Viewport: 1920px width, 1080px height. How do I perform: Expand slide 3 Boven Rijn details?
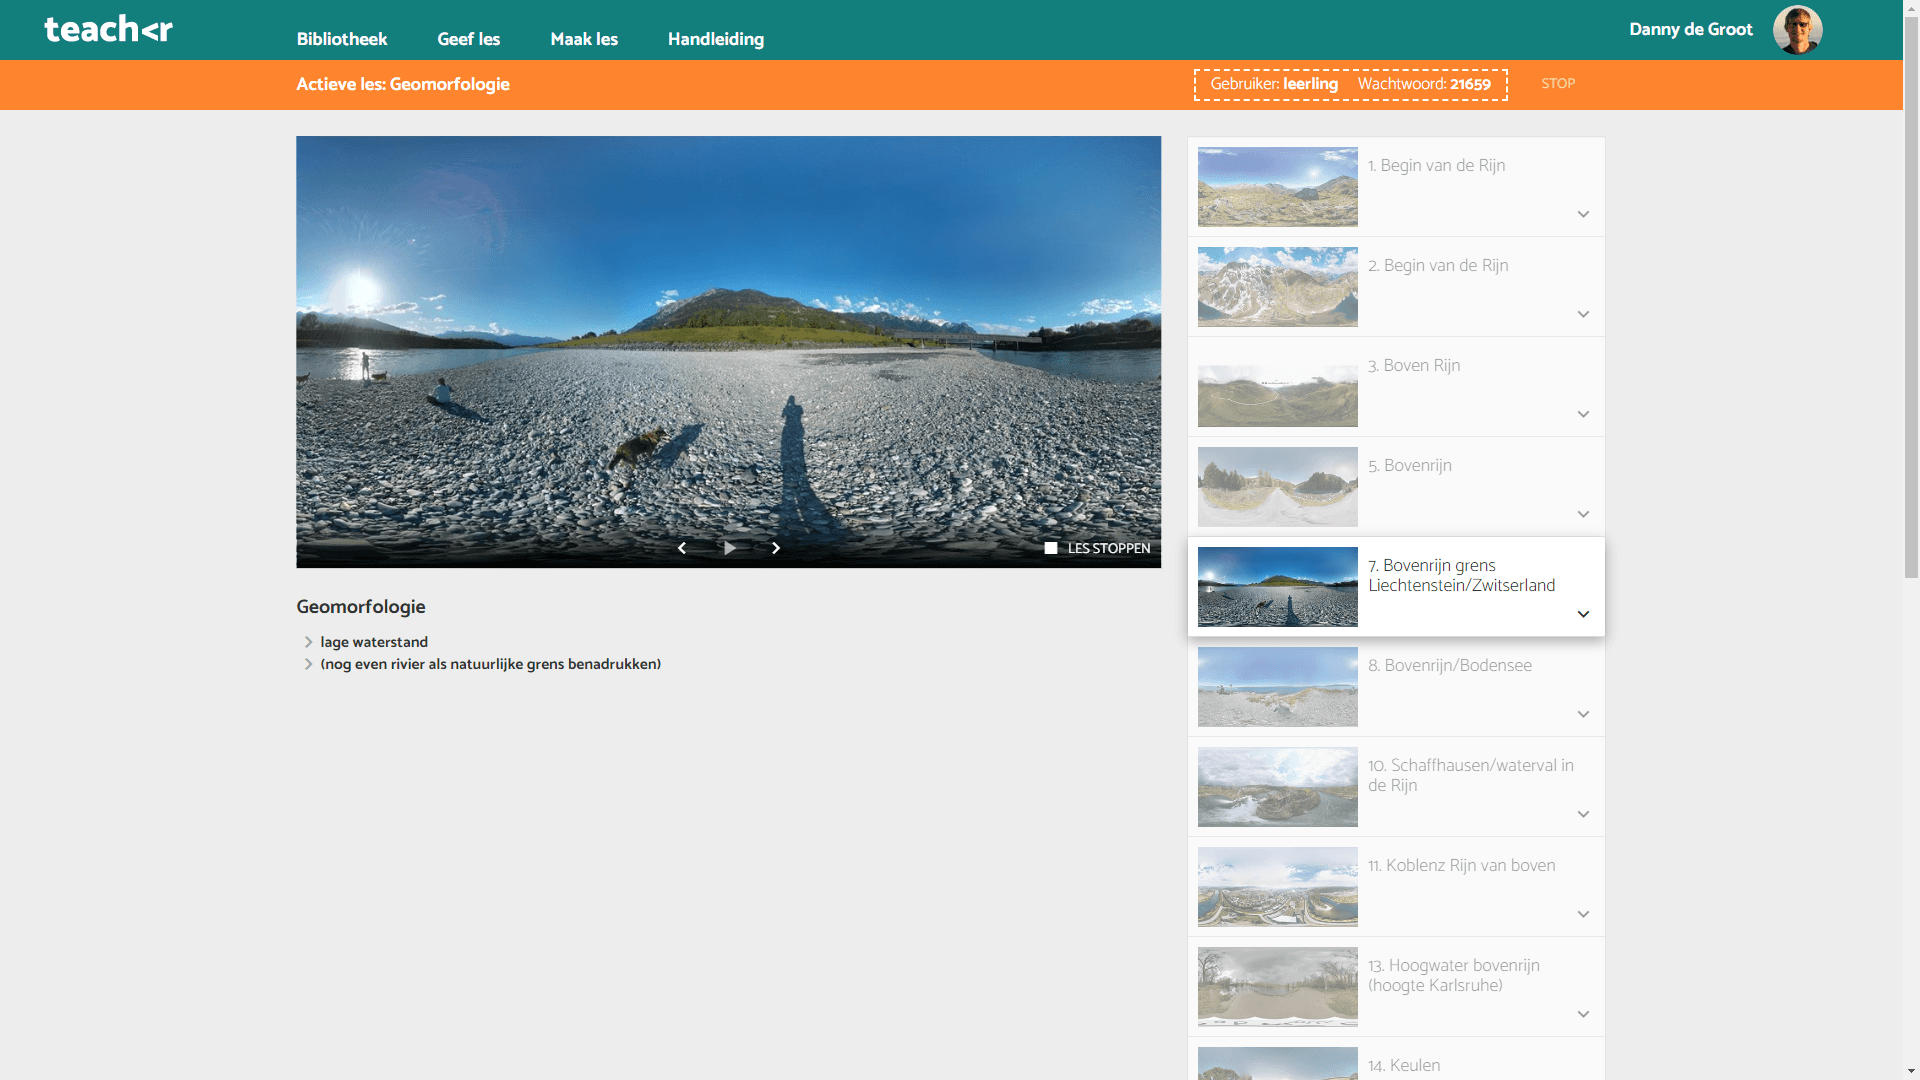pyautogui.click(x=1583, y=414)
